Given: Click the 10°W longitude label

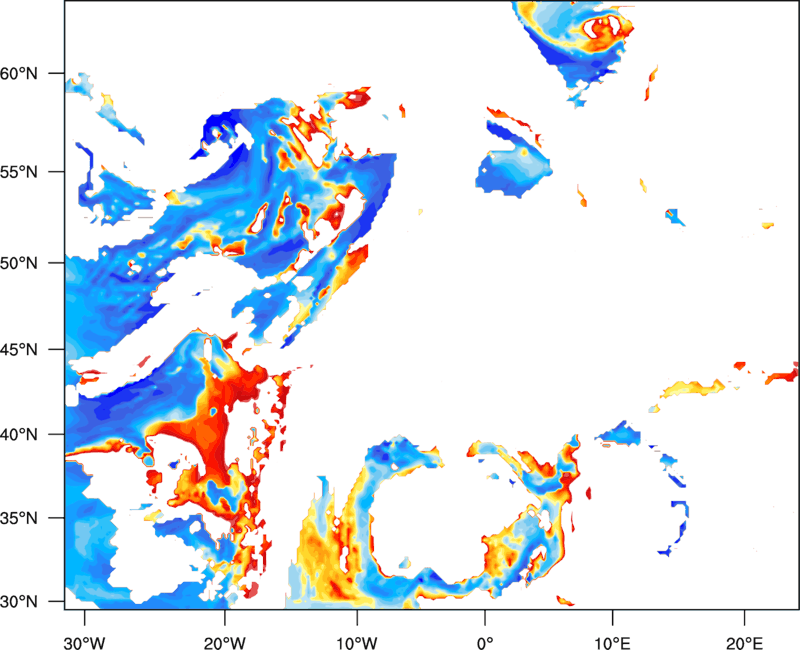Looking at the screenshot, I should coord(357,643).
